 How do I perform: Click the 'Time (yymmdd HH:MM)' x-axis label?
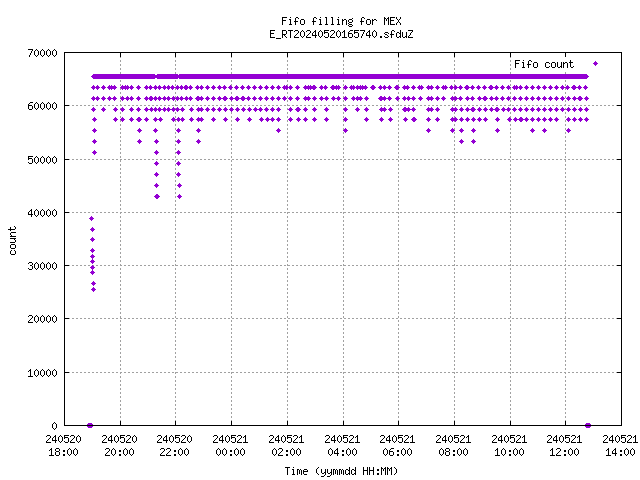(x=341, y=471)
